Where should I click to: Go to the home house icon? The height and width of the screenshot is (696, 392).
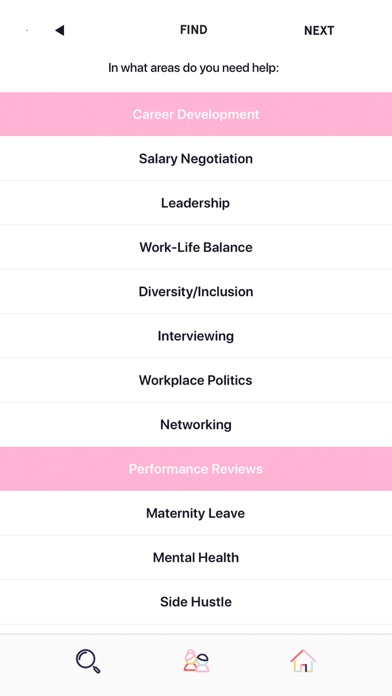pos(303,660)
